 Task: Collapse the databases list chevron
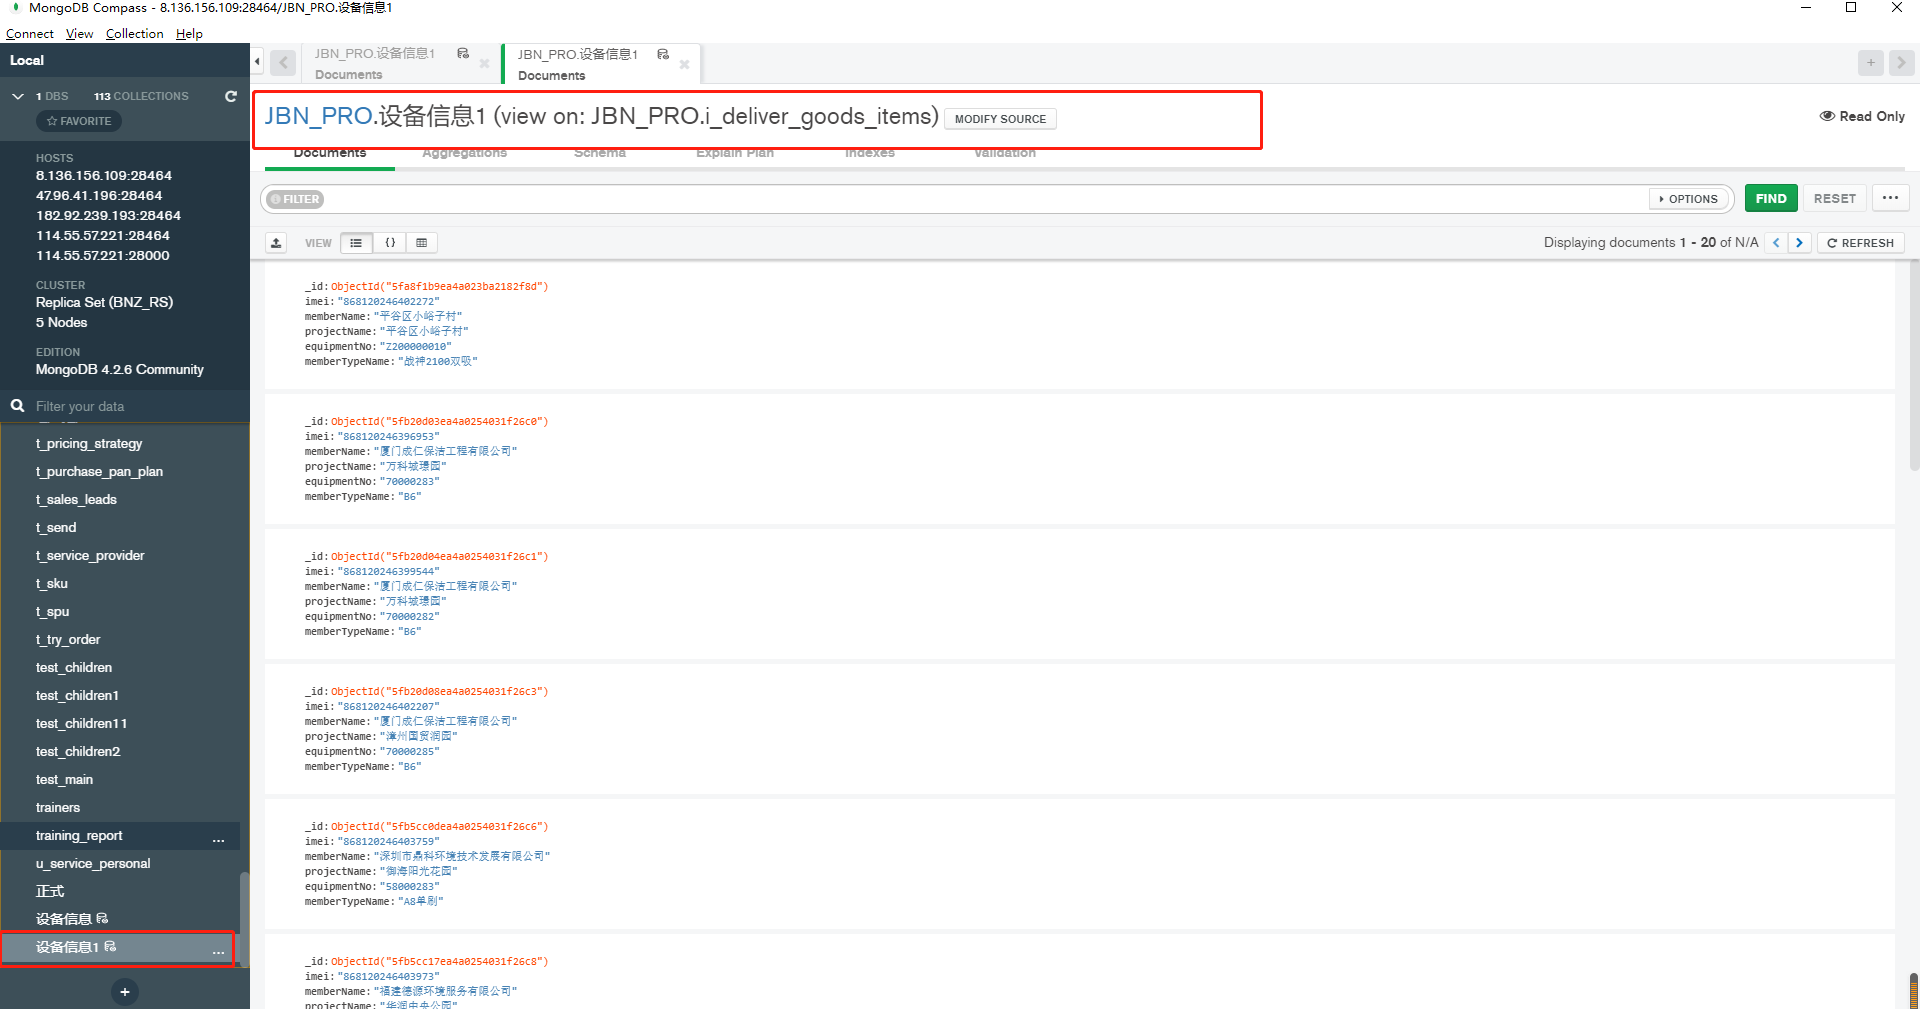[18, 96]
